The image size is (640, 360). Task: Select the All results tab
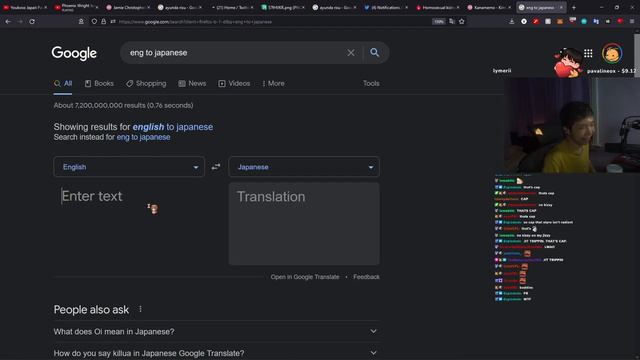pos(63,84)
